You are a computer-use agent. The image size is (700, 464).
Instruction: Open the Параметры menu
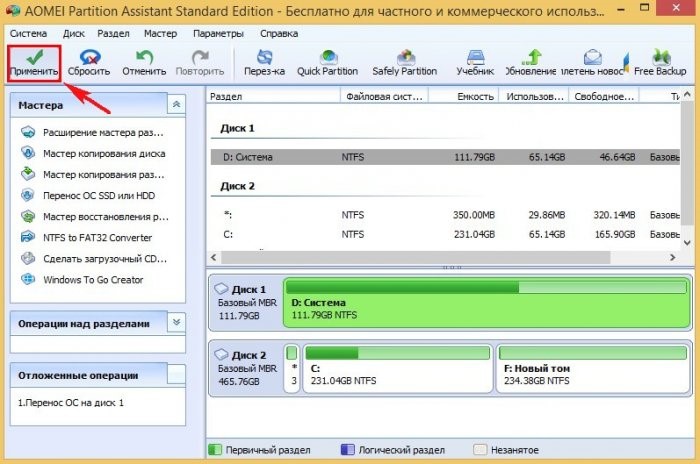[218, 33]
